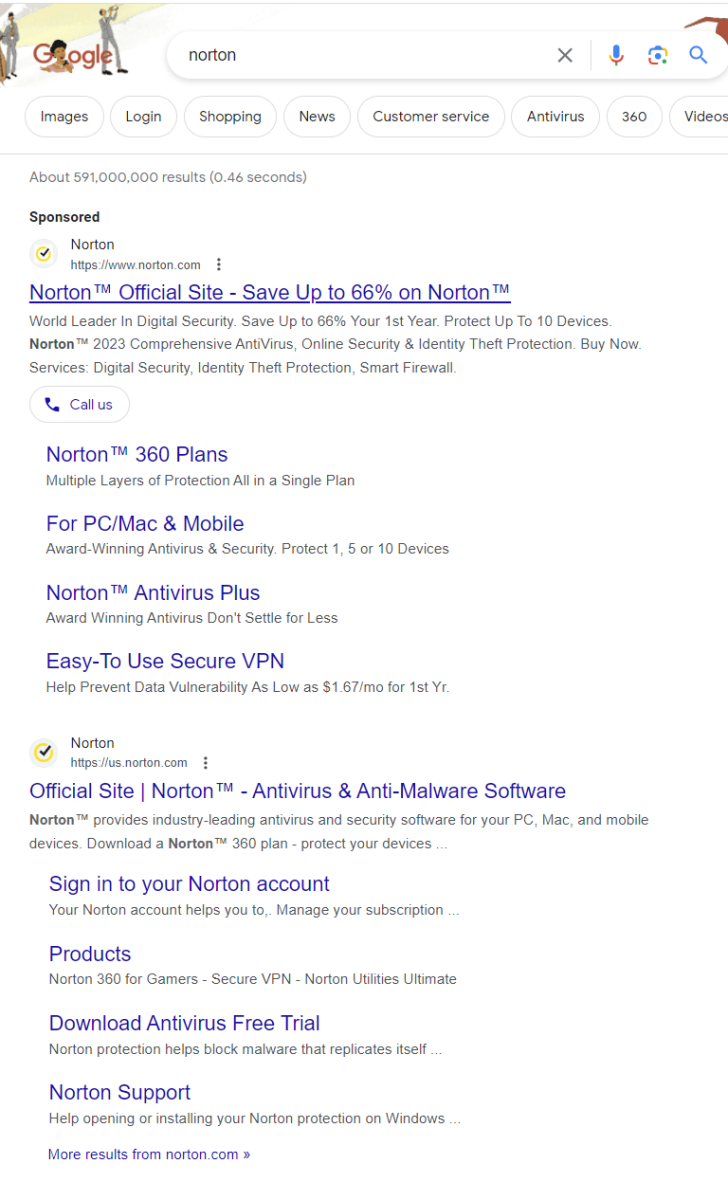Click the Call us button
Image resolution: width=728 pixels, height=1200 pixels.
coord(79,405)
